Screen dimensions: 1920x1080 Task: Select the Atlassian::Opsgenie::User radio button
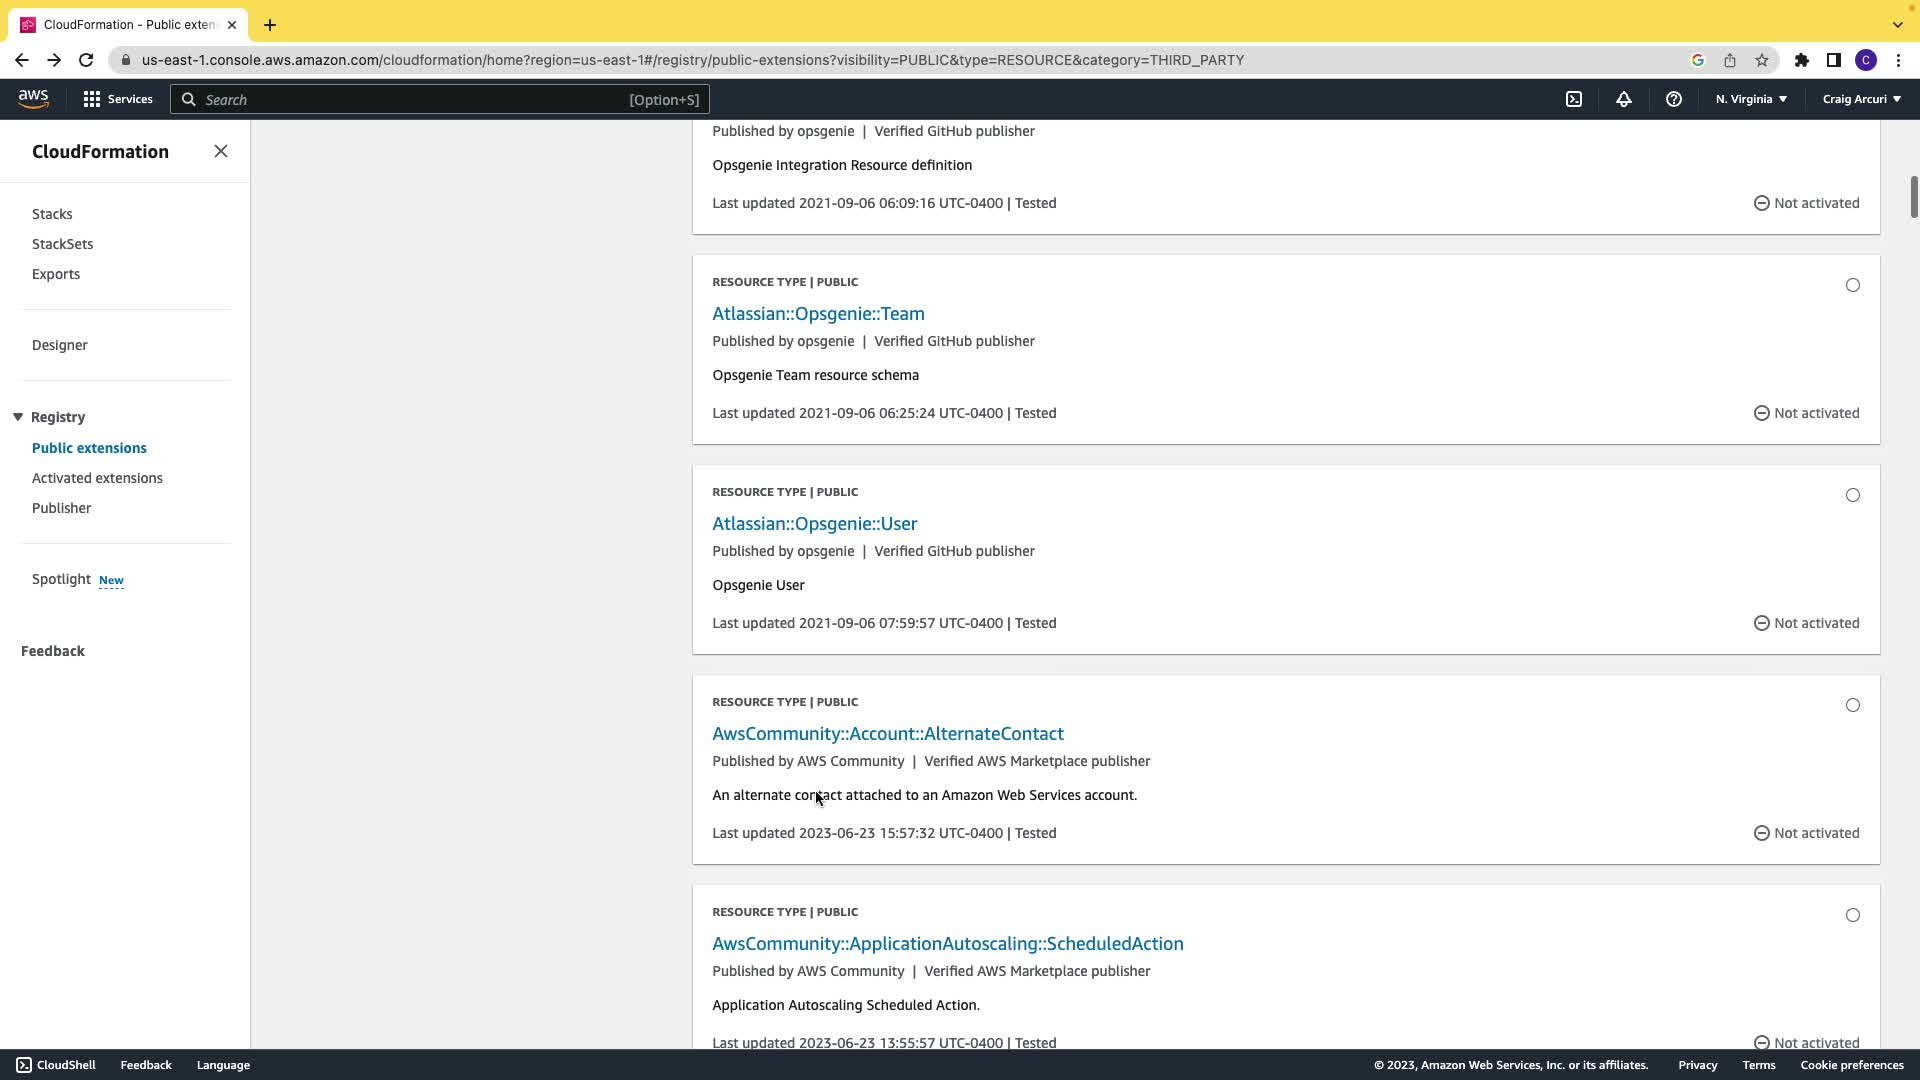click(x=1853, y=495)
